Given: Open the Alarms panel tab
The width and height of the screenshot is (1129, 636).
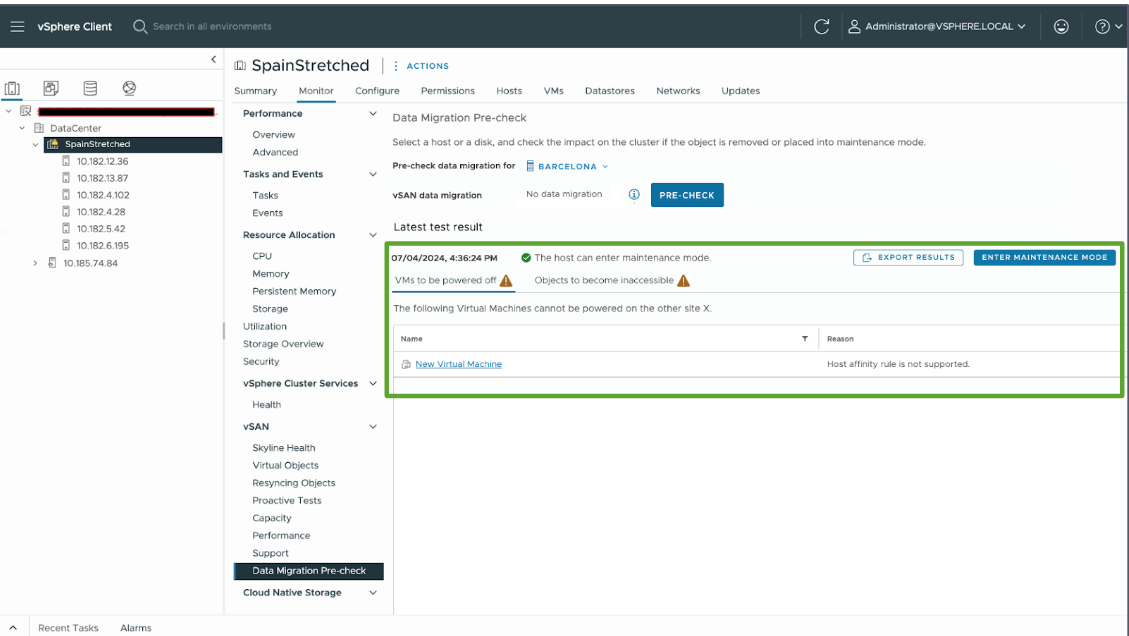Looking at the screenshot, I should pyautogui.click(x=135, y=628).
